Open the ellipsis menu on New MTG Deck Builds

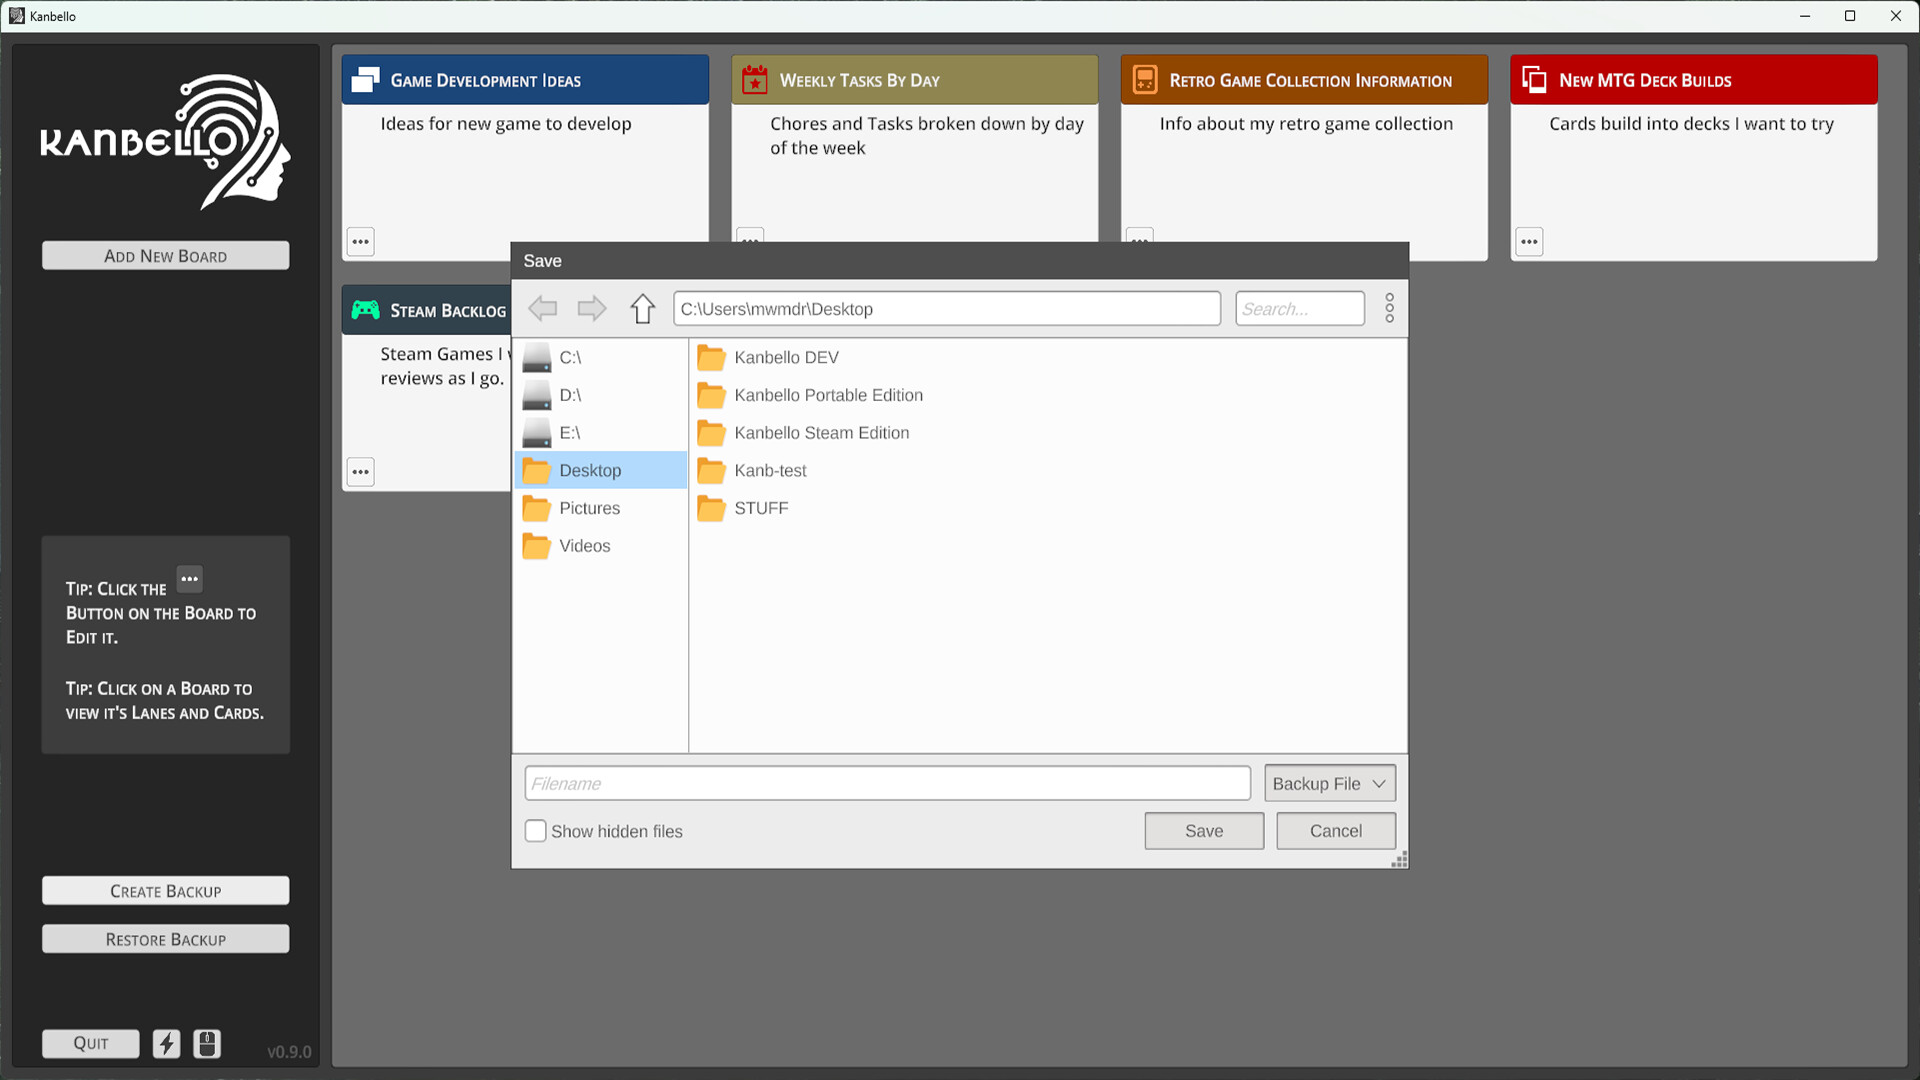[1529, 241]
